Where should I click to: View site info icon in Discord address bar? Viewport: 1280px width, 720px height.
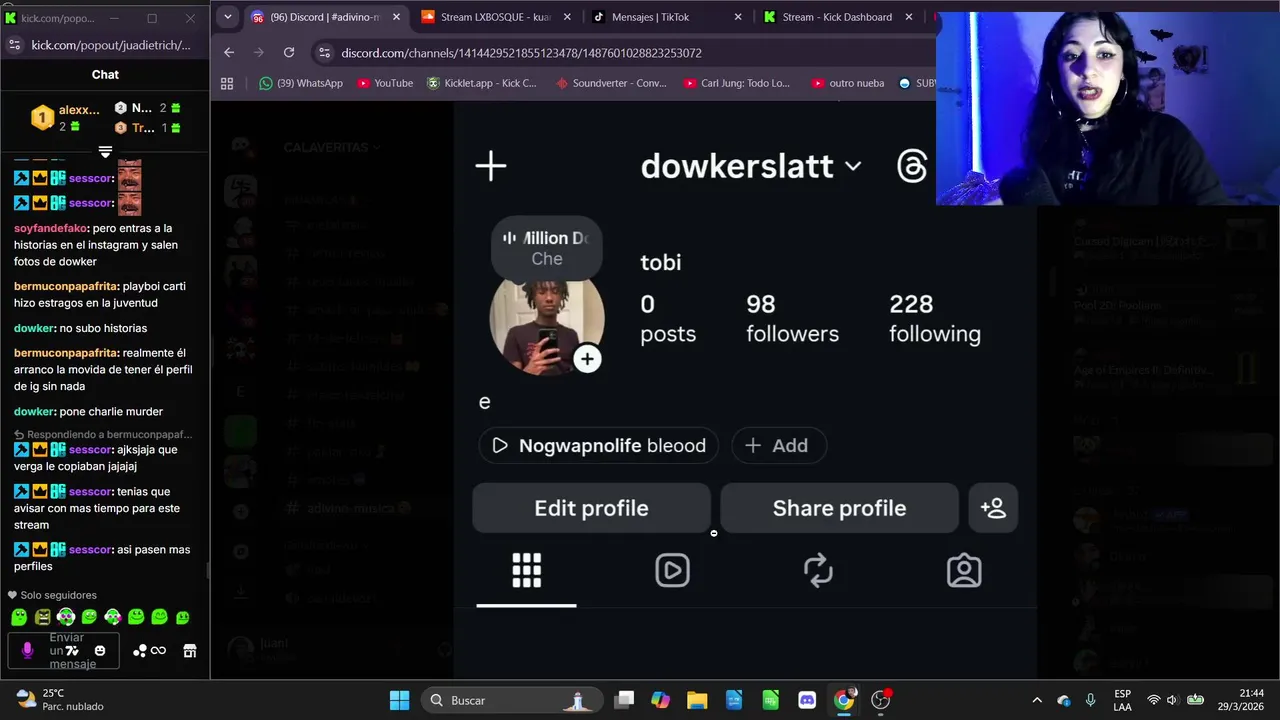click(323, 53)
